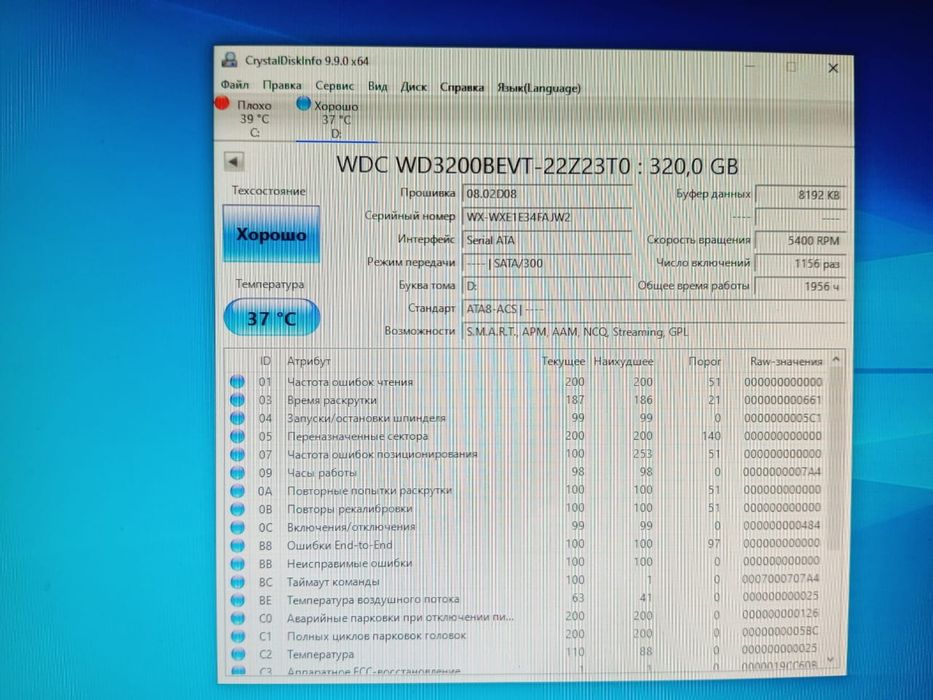Click the Serial ATA interface field
This screenshot has width=933, height=700.
[x=546, y=240]
